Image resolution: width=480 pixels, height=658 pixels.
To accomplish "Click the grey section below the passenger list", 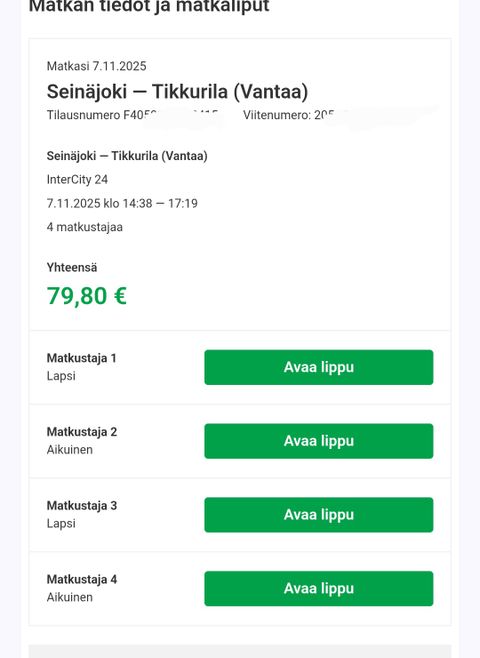I will [240, 651].
